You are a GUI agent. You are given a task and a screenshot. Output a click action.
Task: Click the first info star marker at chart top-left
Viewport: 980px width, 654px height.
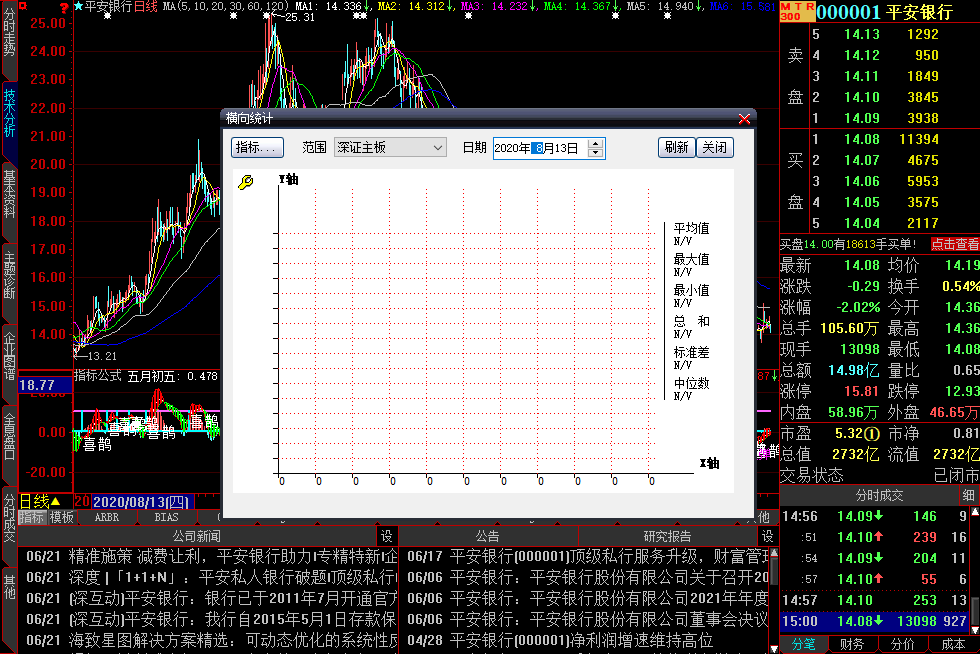pyautogui.click(x=108, y=16)
